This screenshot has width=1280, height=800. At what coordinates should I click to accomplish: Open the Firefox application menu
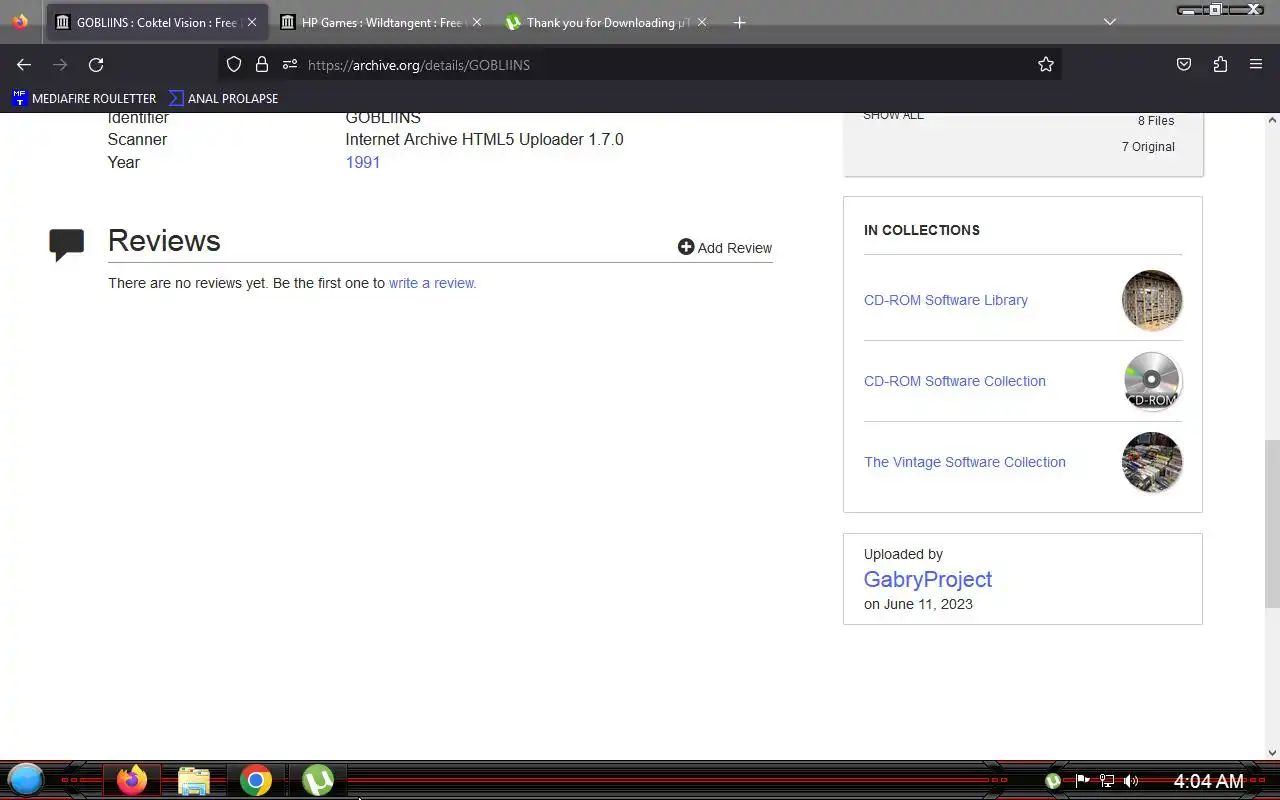pos(1256,64)
